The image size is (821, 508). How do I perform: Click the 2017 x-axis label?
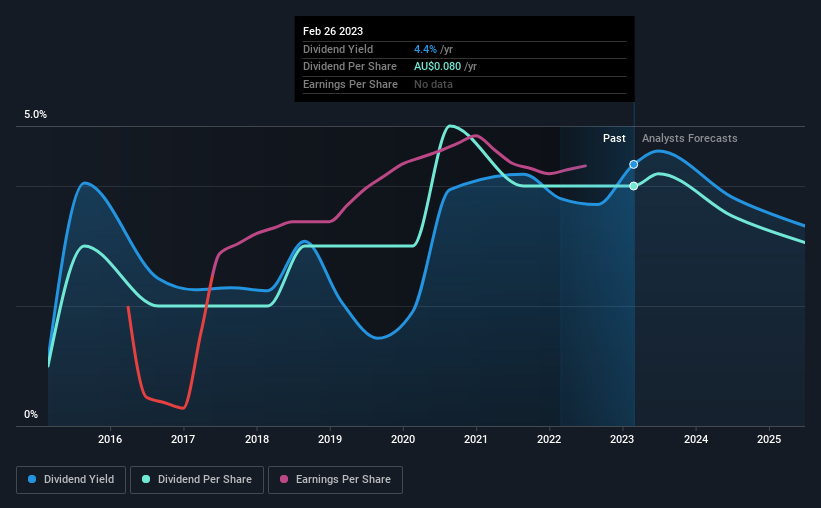click(x=183, y=439)
